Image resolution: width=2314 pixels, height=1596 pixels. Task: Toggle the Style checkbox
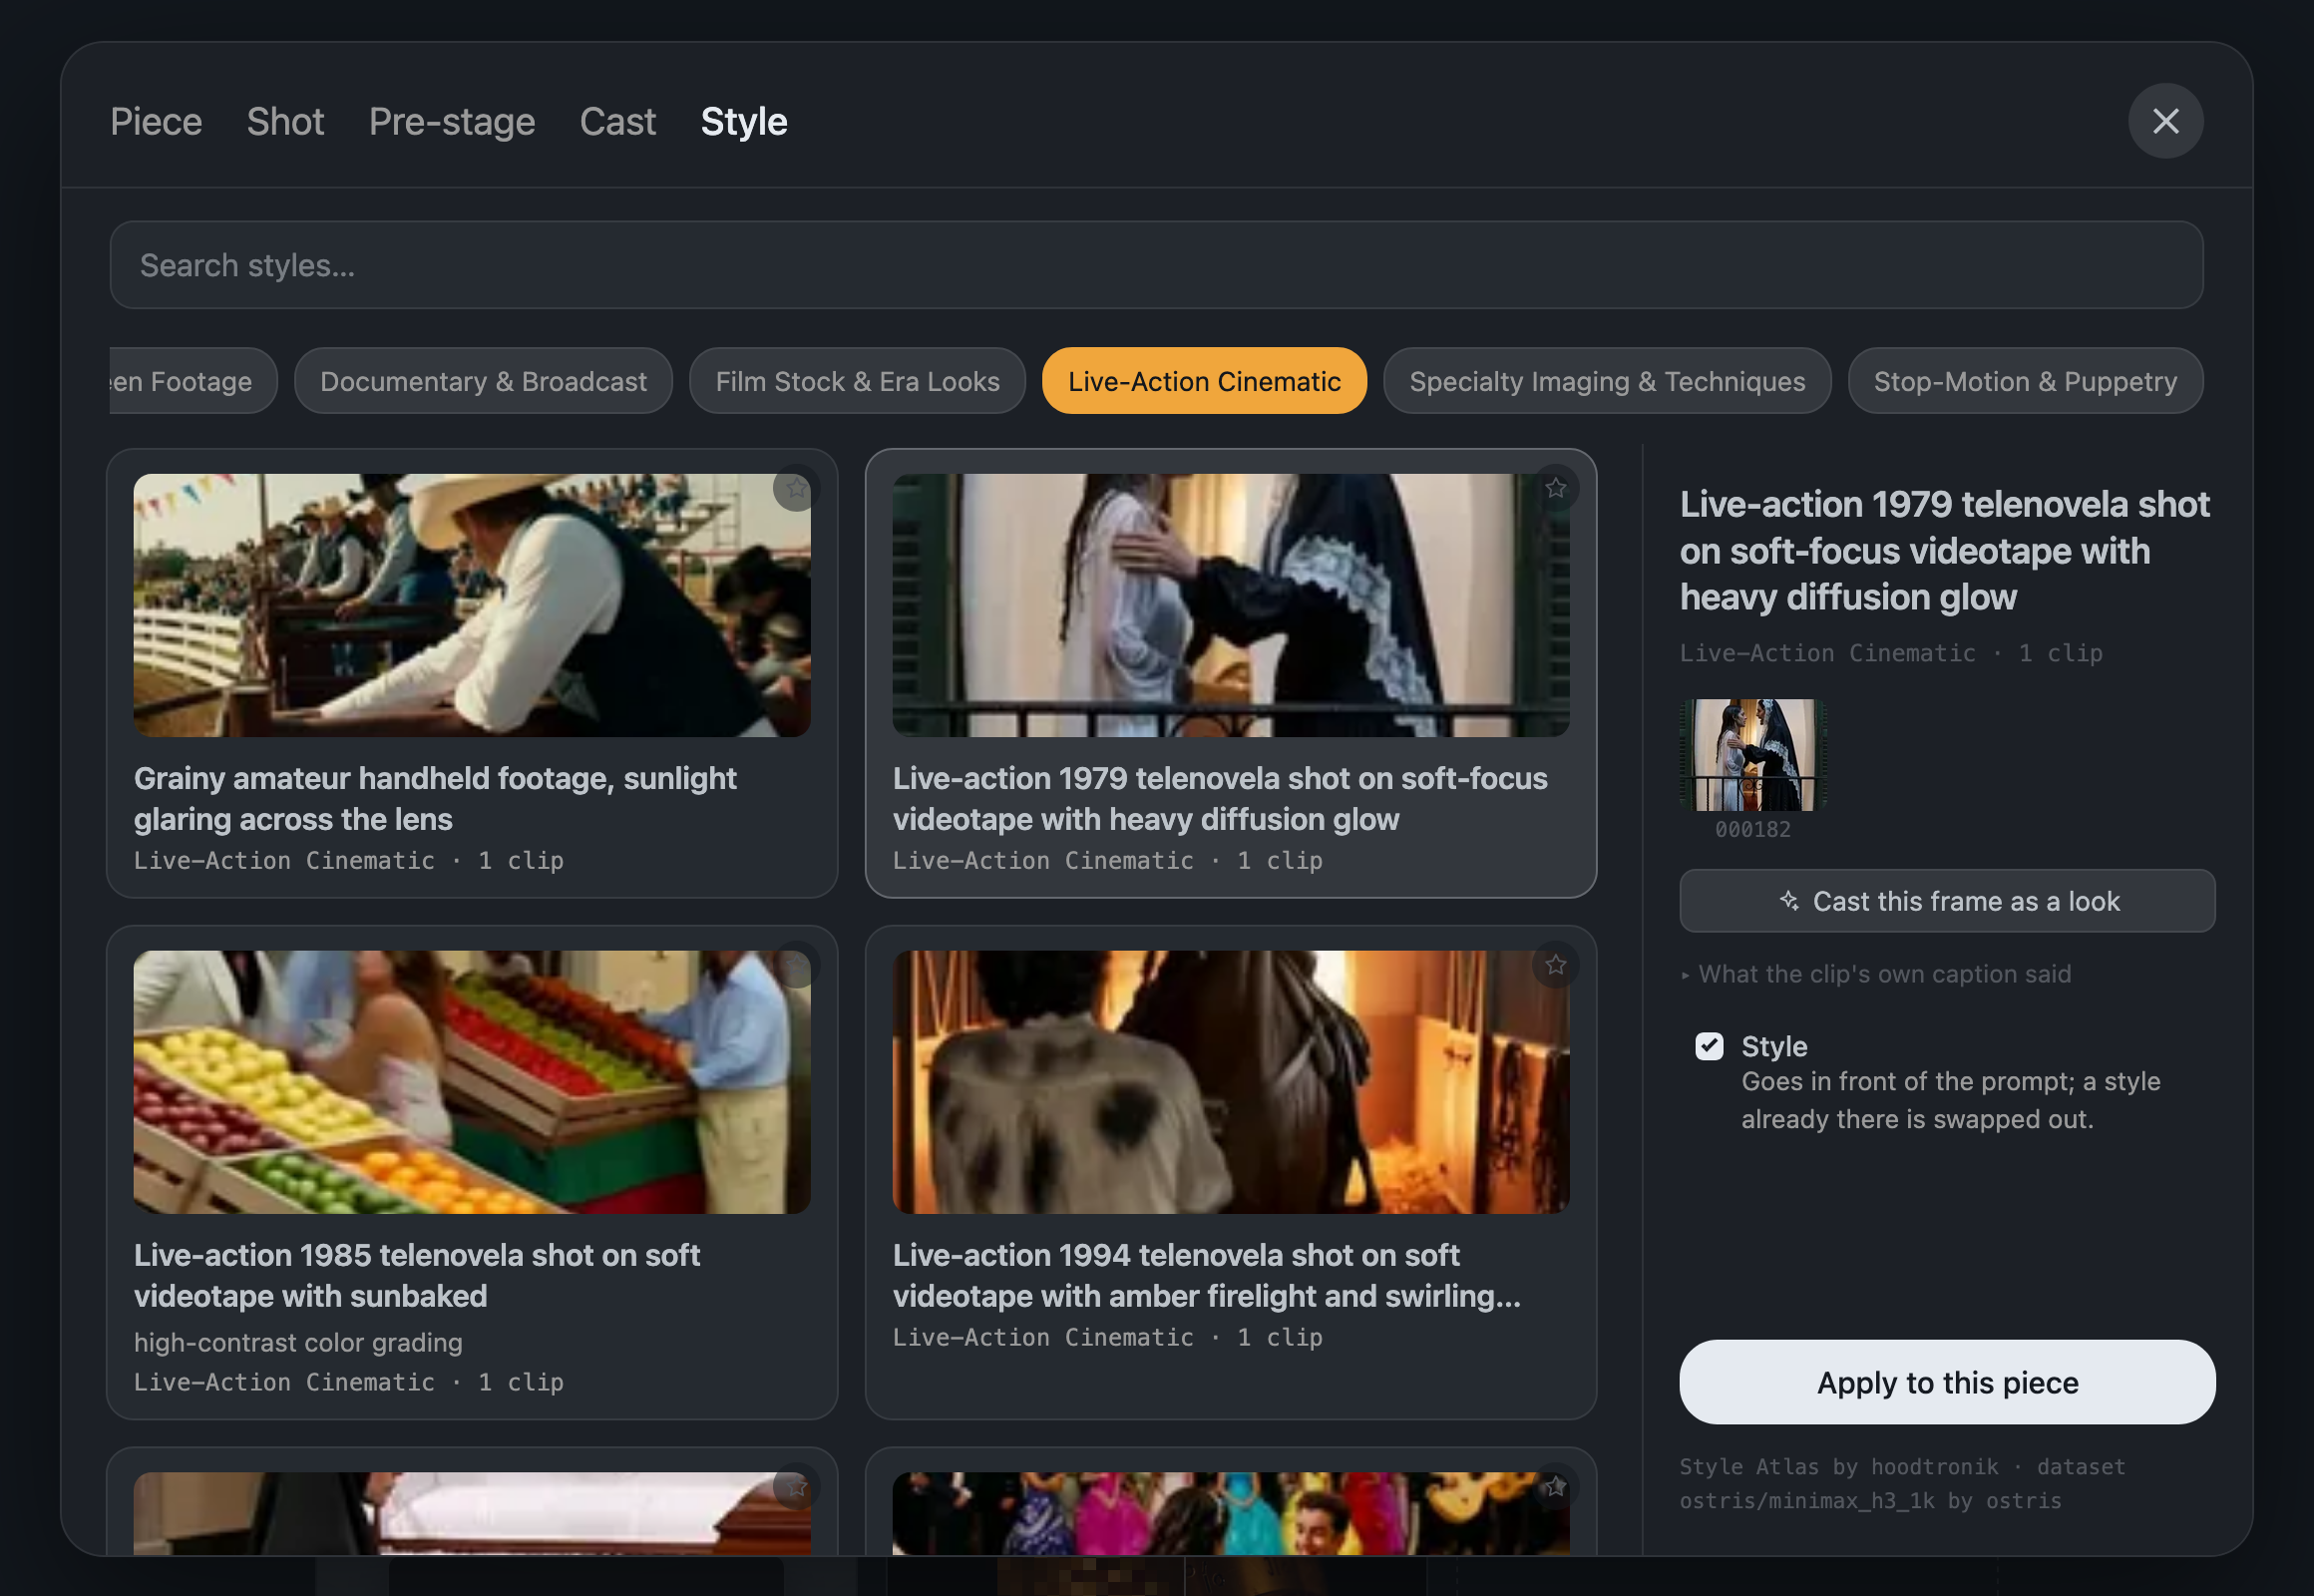coord(1709,1046)
